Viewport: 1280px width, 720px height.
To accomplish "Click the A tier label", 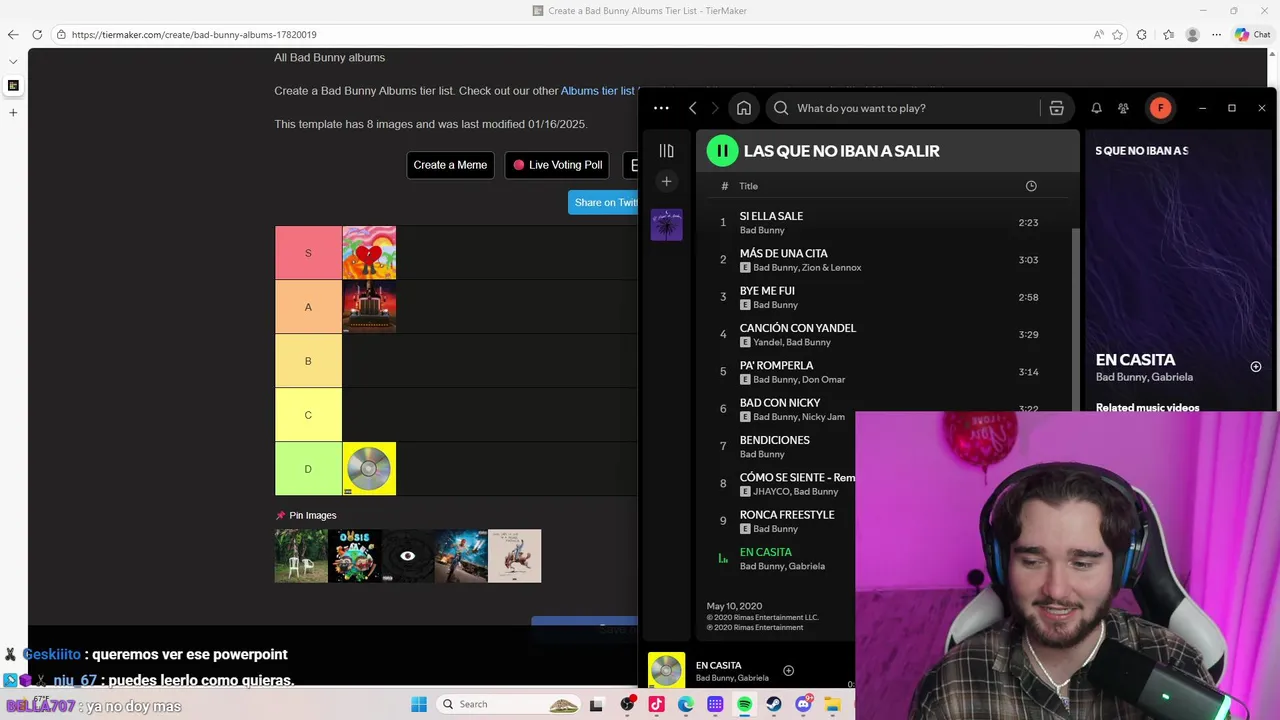I will 308,307.
